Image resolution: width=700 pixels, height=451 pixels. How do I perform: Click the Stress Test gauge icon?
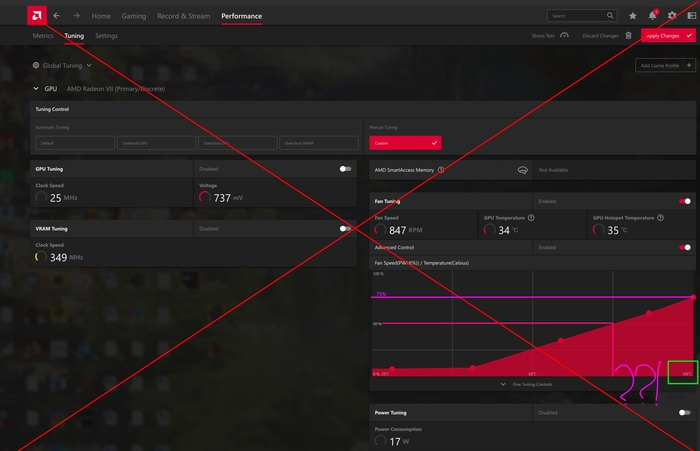point(564,35)
